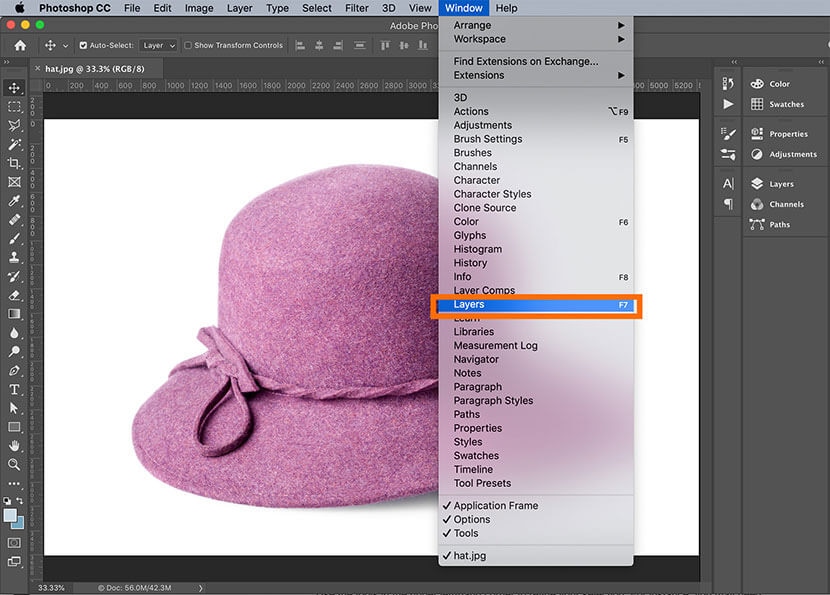Select the Eyedropper tool

[14, 200]
